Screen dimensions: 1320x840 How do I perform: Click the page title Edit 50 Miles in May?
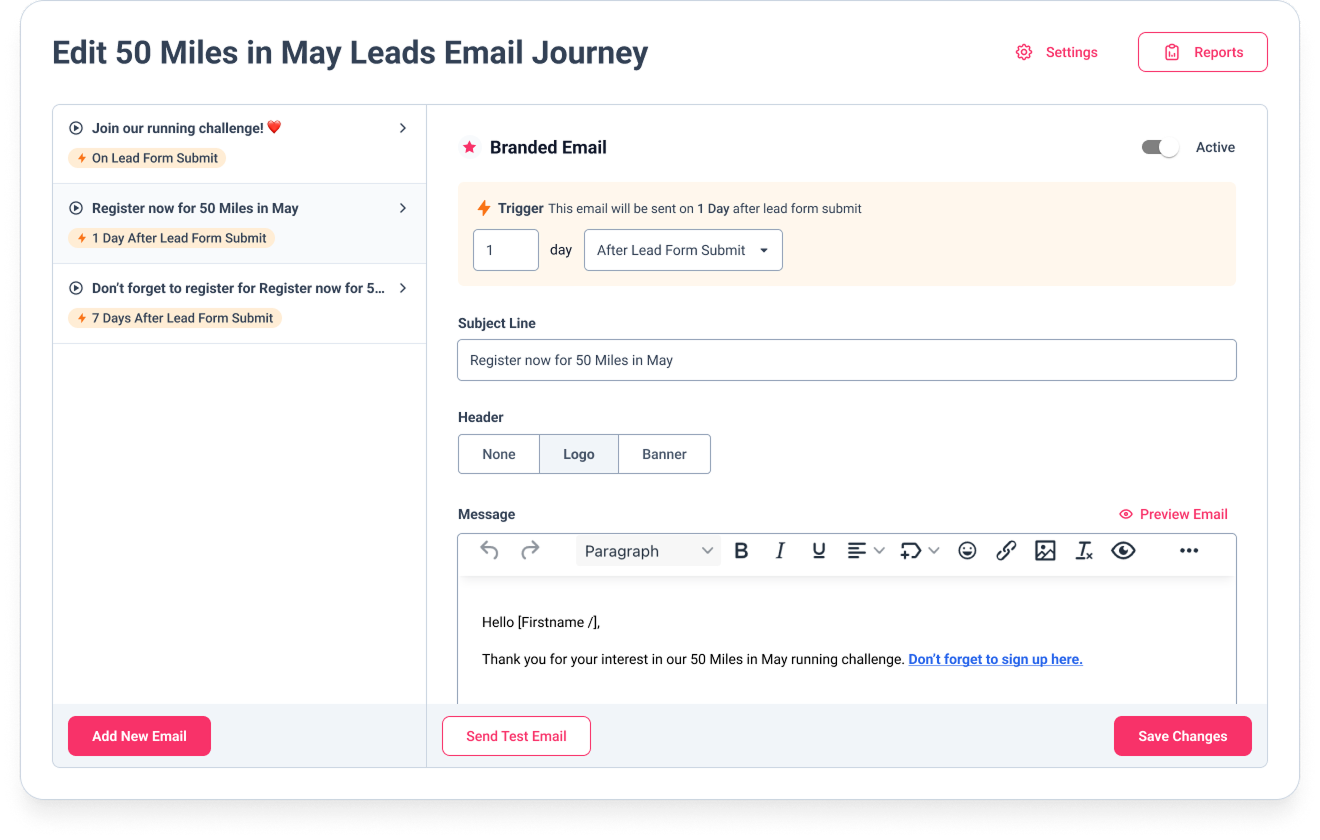350,52
